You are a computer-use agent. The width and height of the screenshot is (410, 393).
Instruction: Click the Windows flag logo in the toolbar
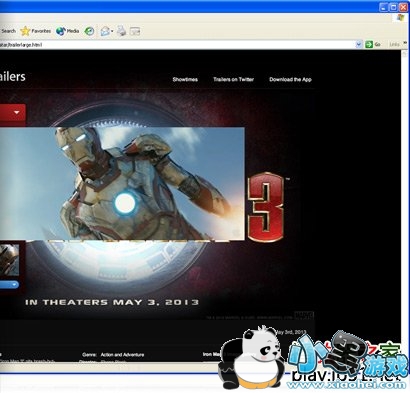pos(400,18)
